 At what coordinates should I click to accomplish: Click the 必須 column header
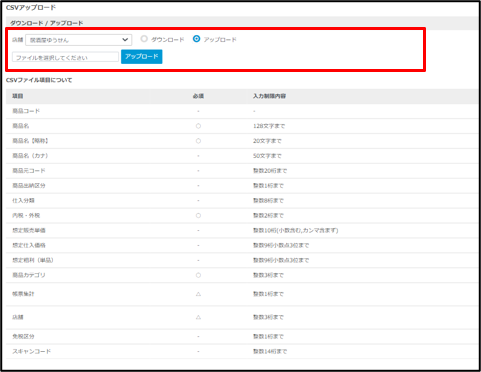tap(198, 96)
